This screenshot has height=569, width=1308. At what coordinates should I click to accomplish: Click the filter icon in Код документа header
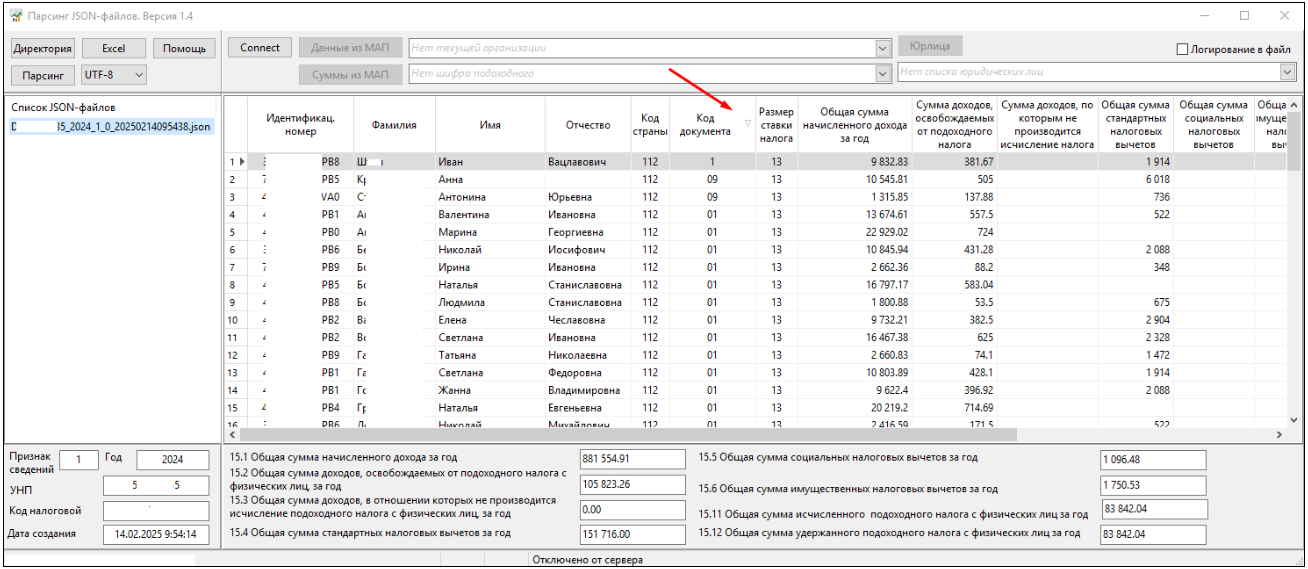747,124
